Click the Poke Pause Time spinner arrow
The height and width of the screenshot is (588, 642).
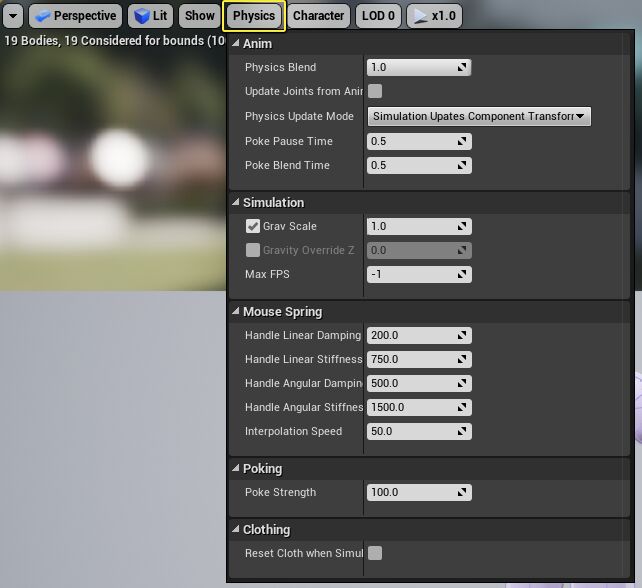pyautogui.click(x=462, y=142)
